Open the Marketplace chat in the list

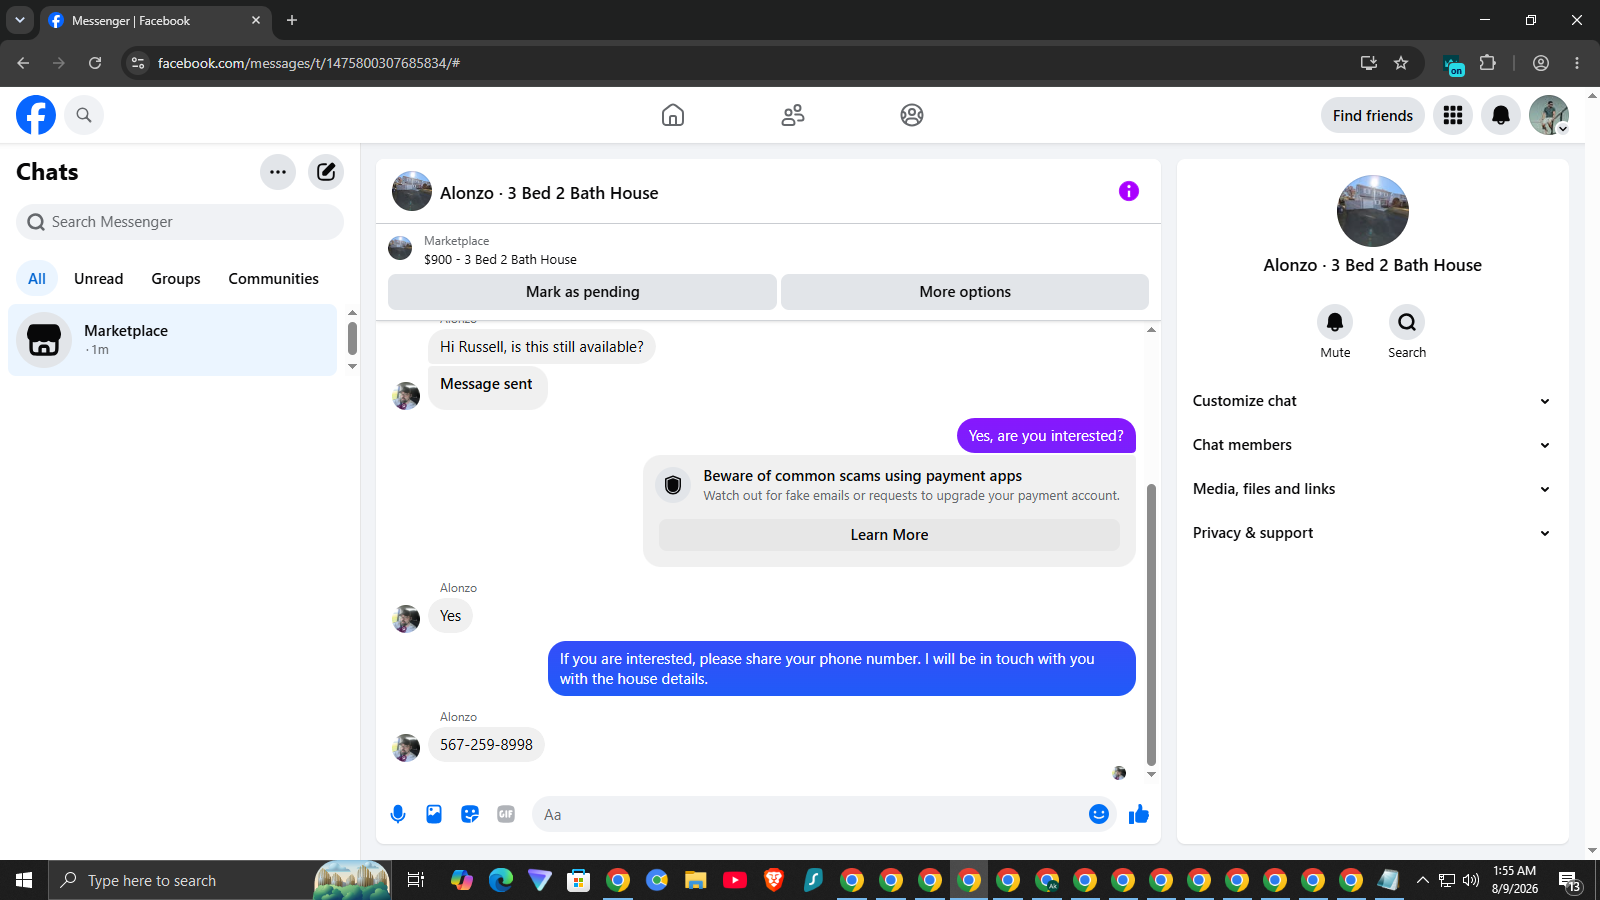(173, 340)
